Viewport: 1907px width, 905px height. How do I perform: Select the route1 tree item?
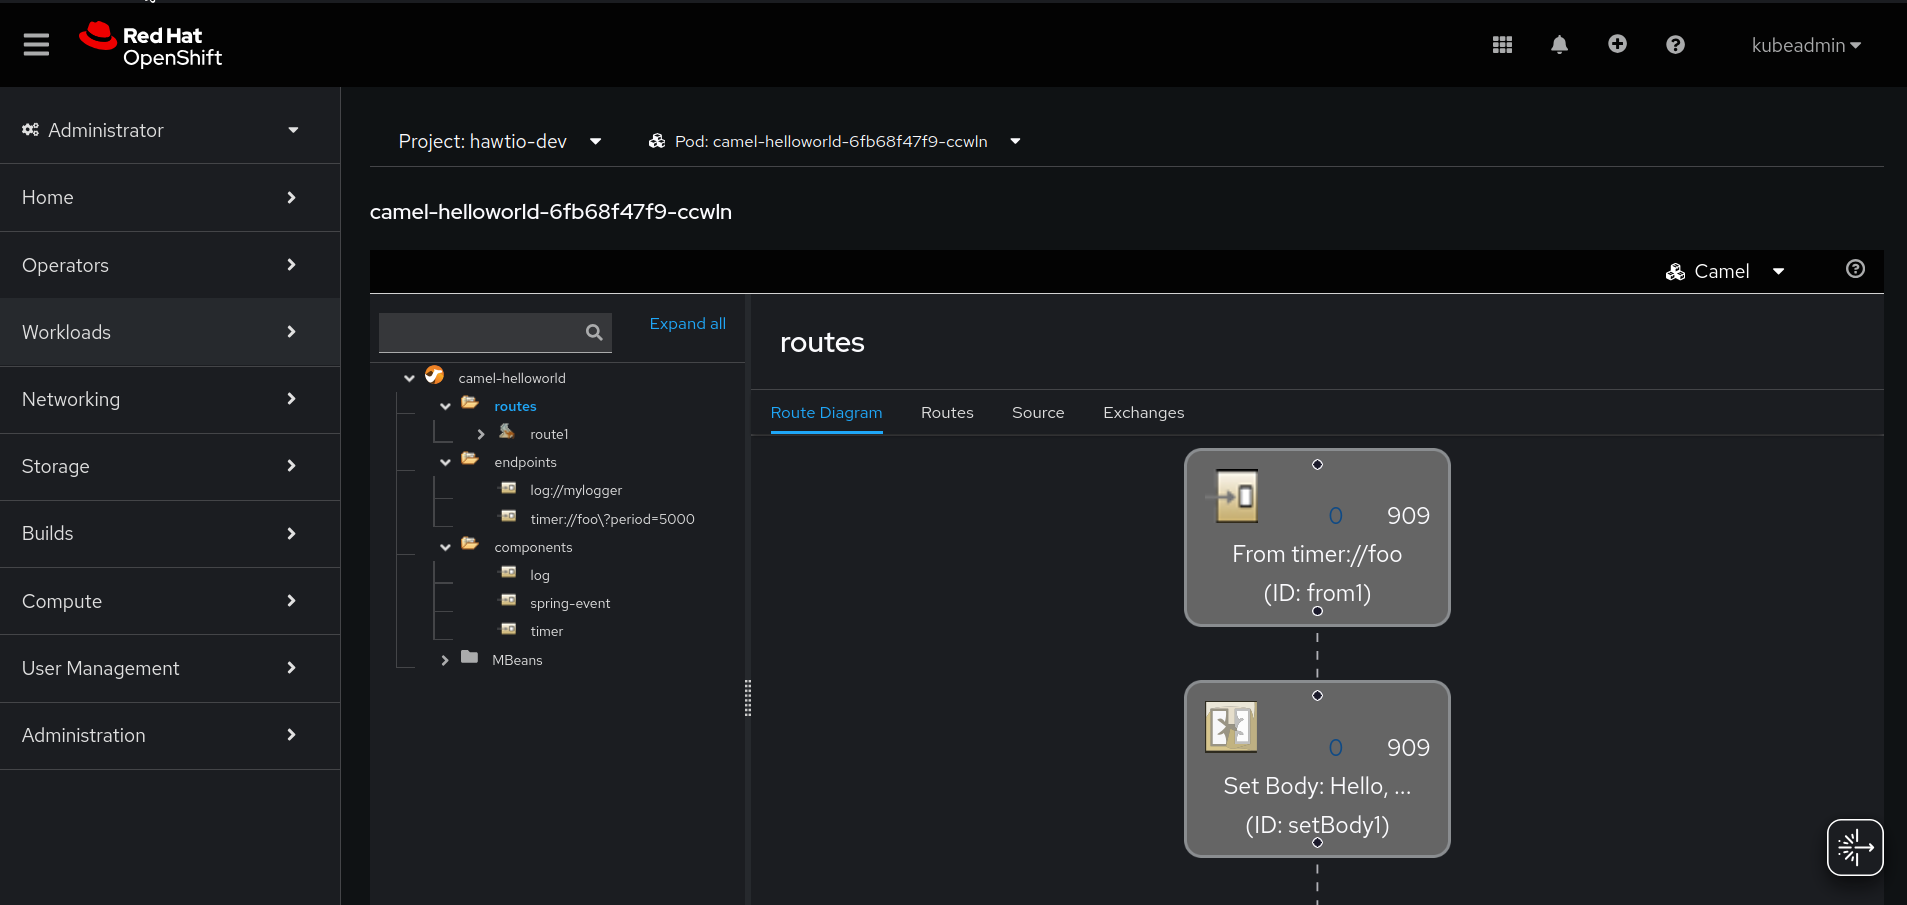click(549, 434)
